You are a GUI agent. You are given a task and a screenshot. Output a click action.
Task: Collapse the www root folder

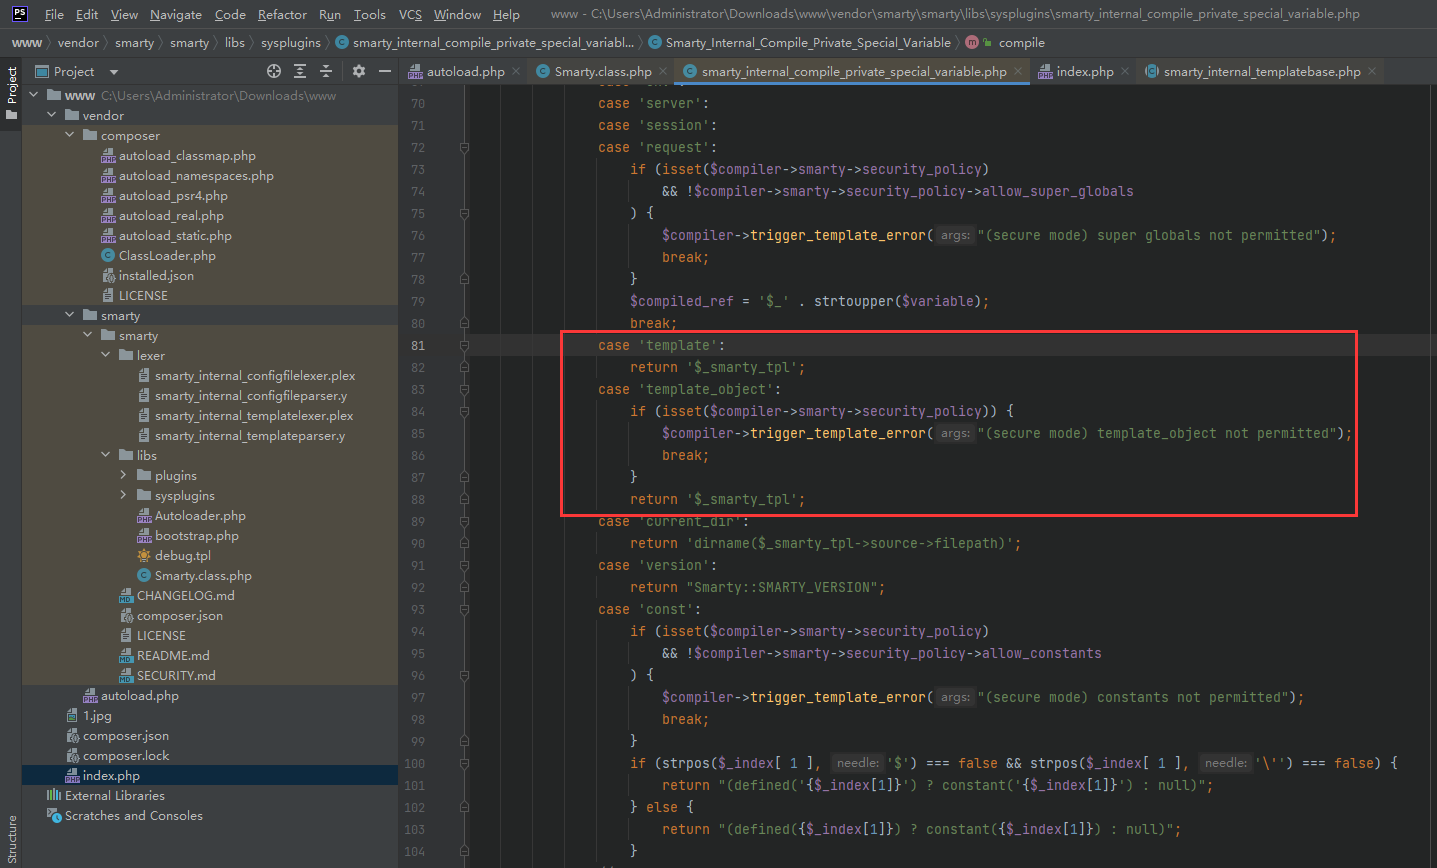[x=33, y=95]
